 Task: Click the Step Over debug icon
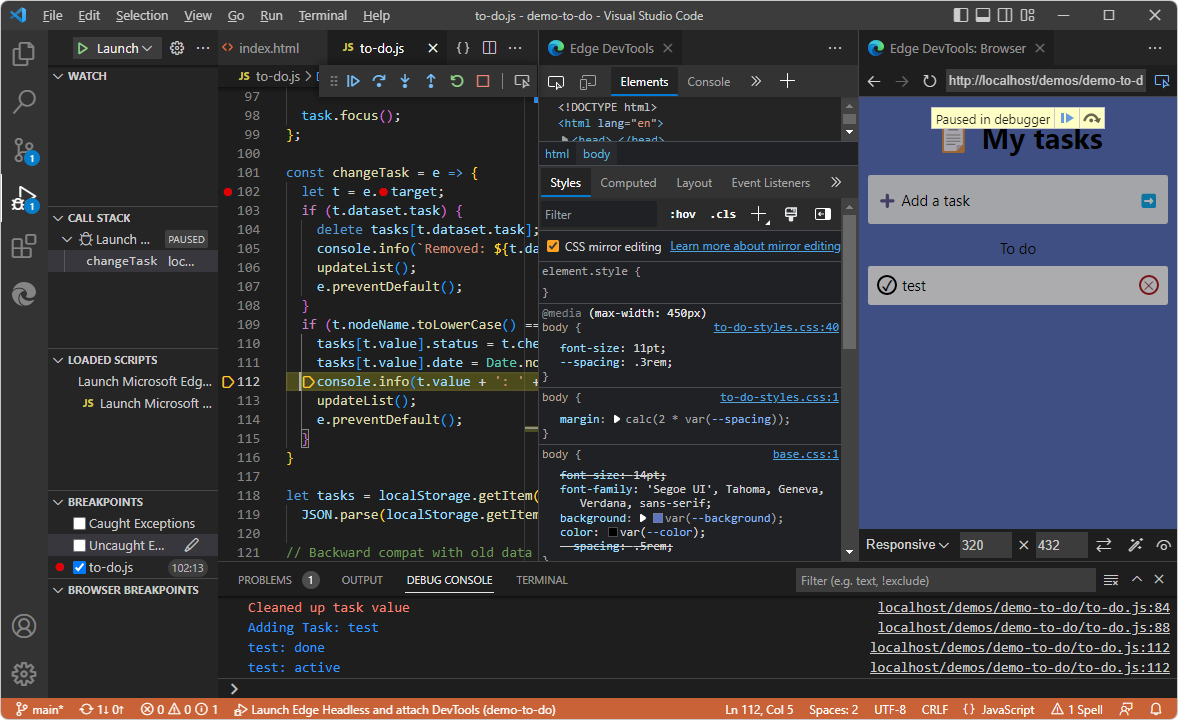click(380, 81)
